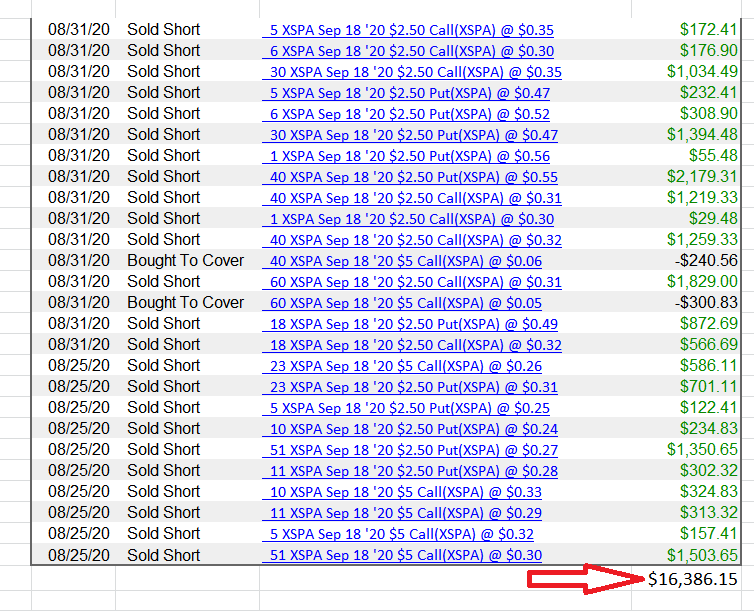Select Sold Short in the $172.41 row

coord(163,29)
